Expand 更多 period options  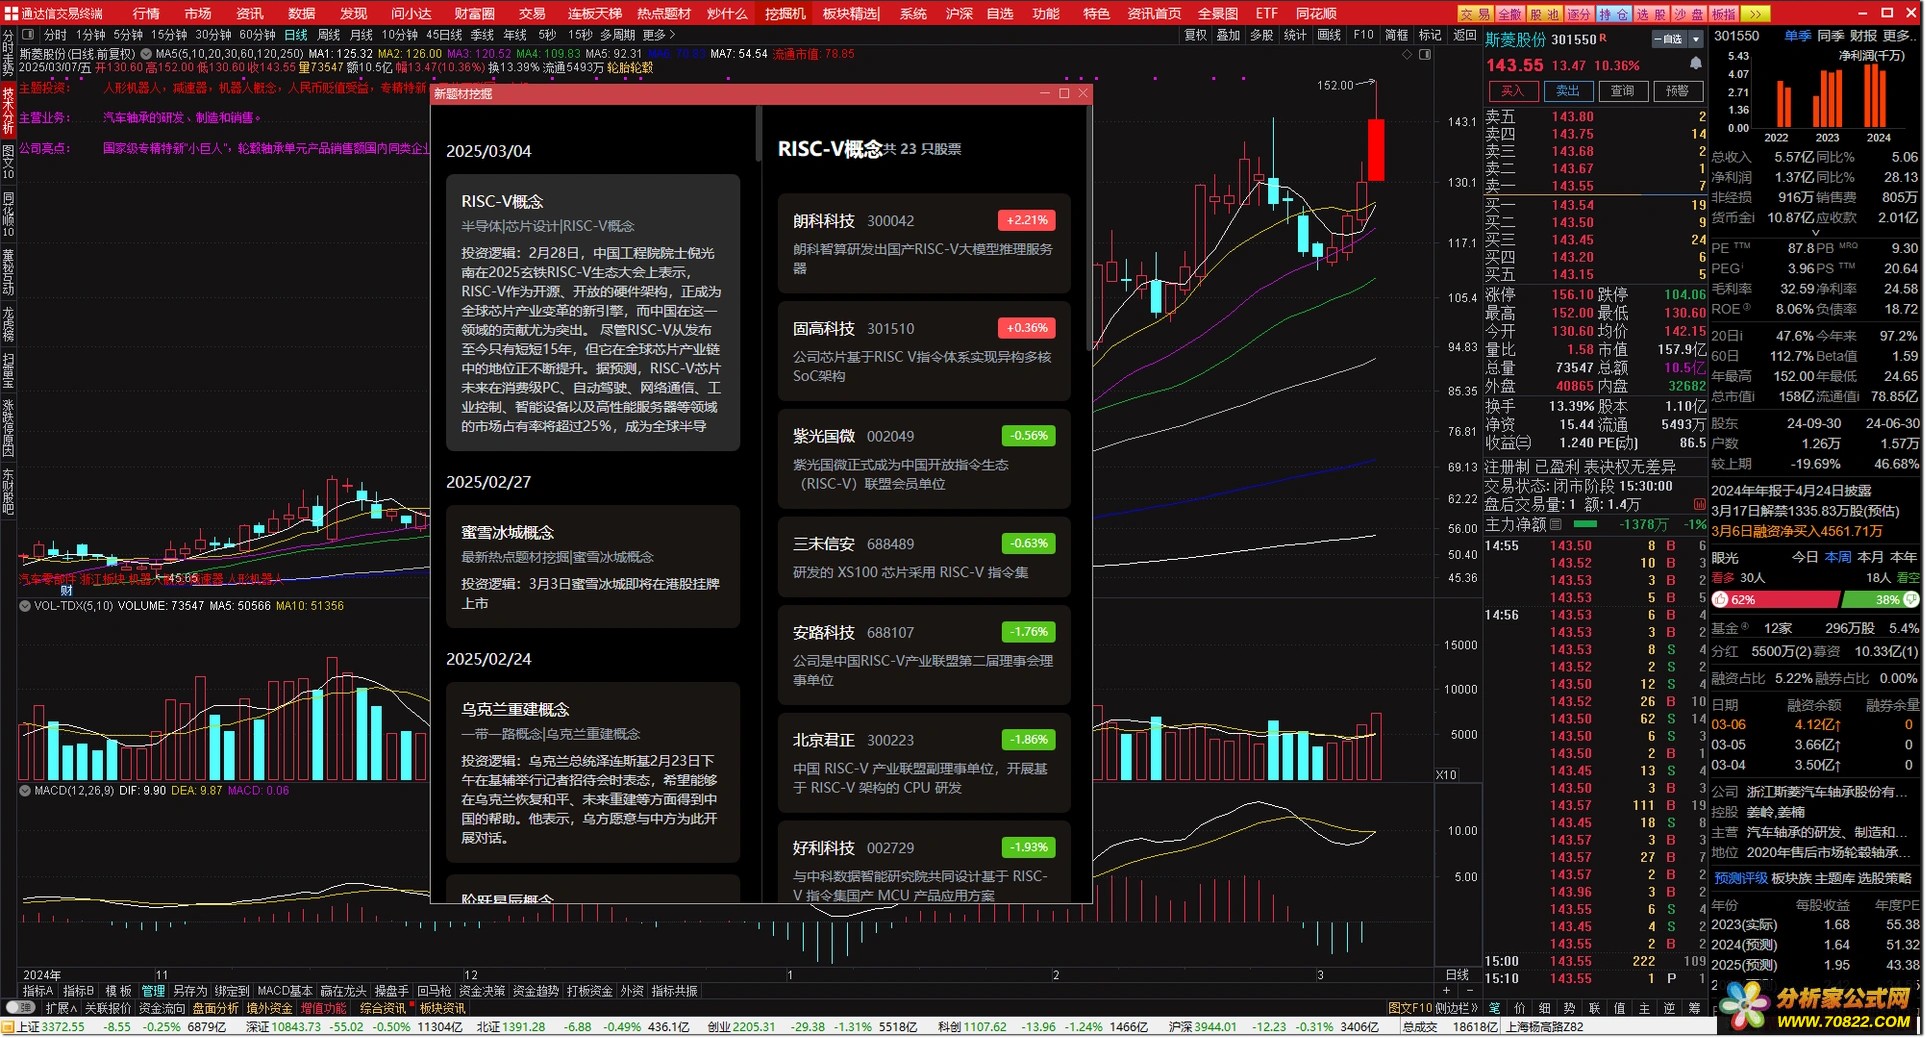pyautogui.click(x=659, y=35)
